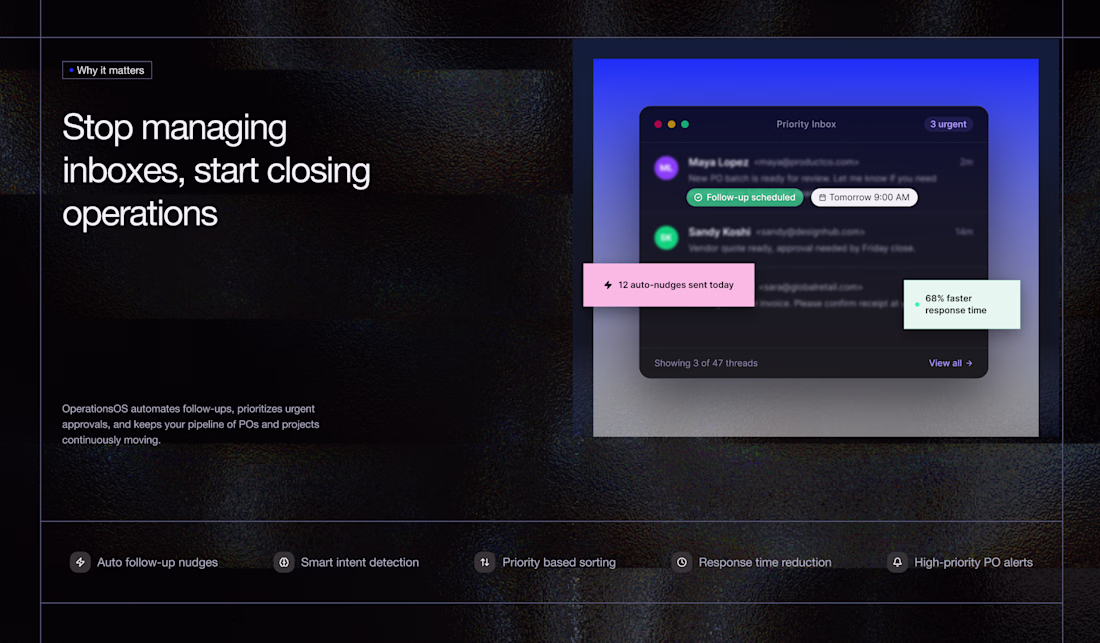
Task: Click Sandy Koshi's green avatar
Action: point(666,237)
